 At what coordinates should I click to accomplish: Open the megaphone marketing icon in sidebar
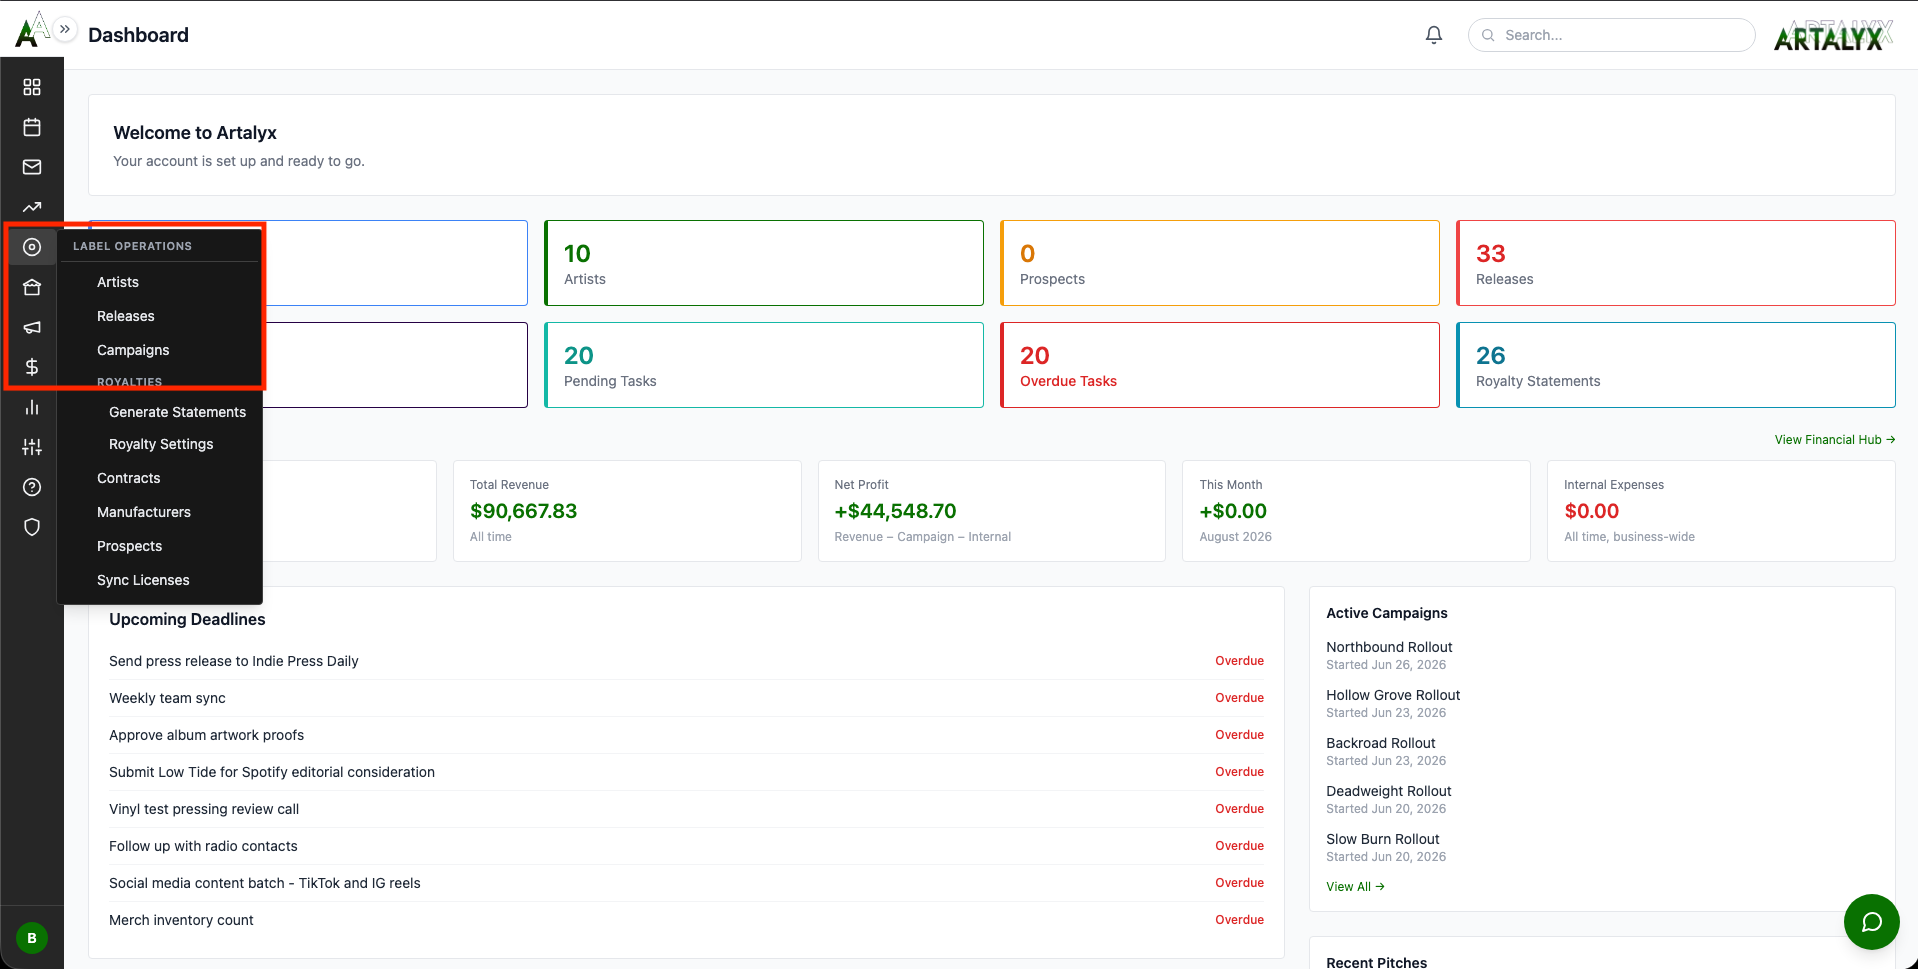(32, 327)
